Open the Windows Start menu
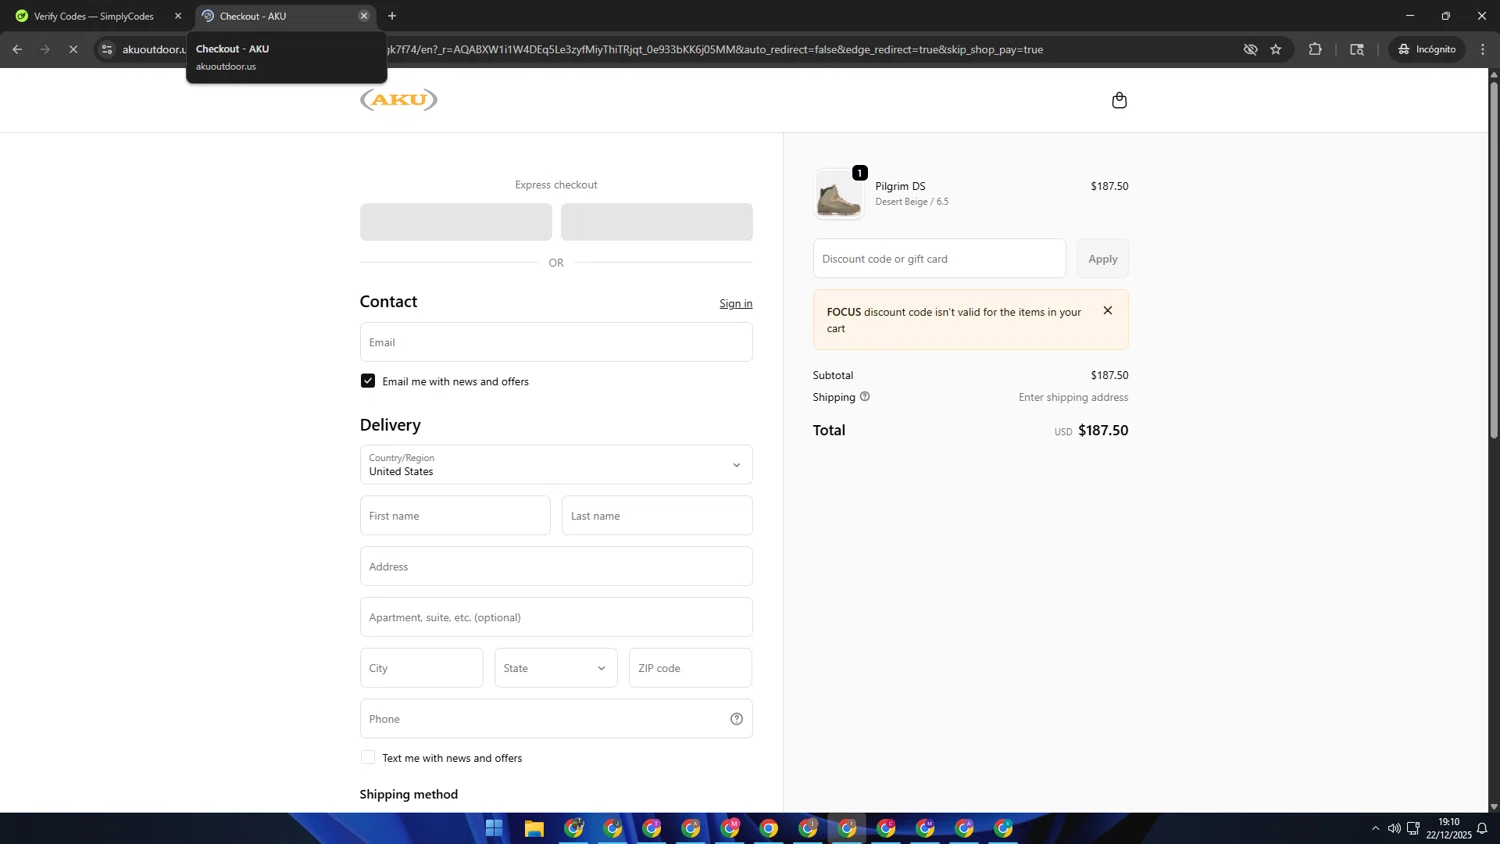The image size is (1500, 844). (494, 828)
